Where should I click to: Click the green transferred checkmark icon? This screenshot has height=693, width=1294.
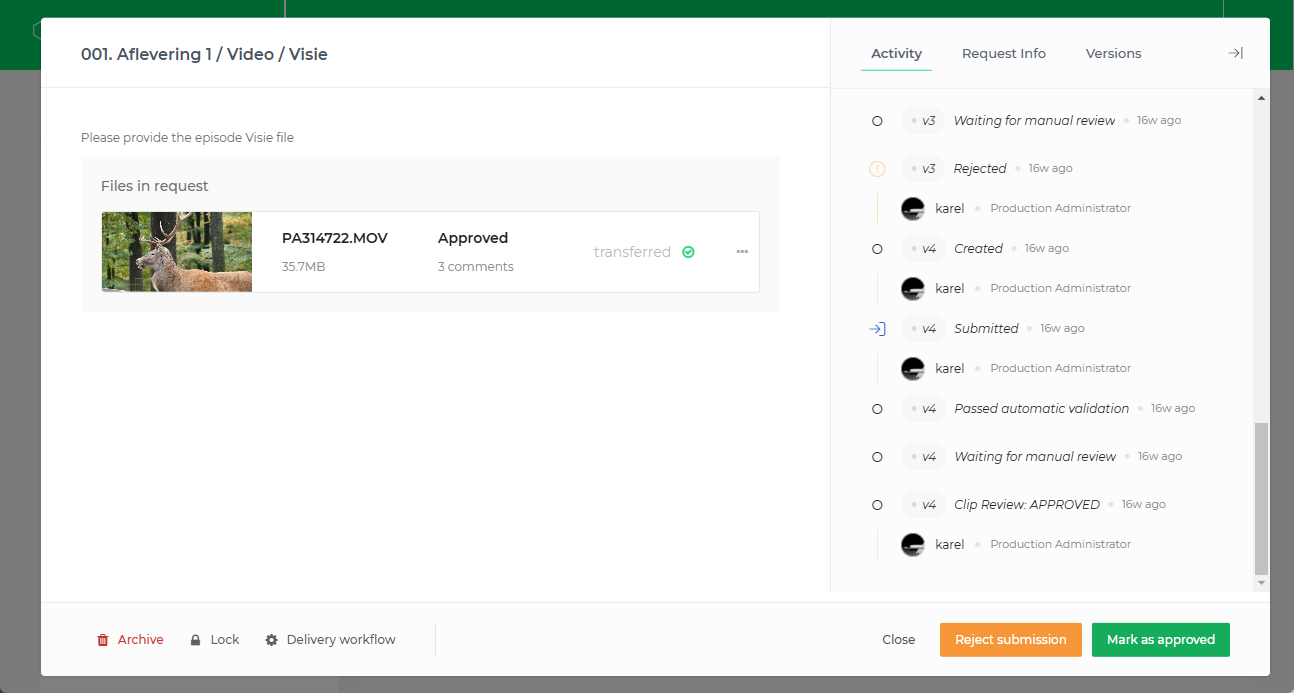click(x=688, y=252)
